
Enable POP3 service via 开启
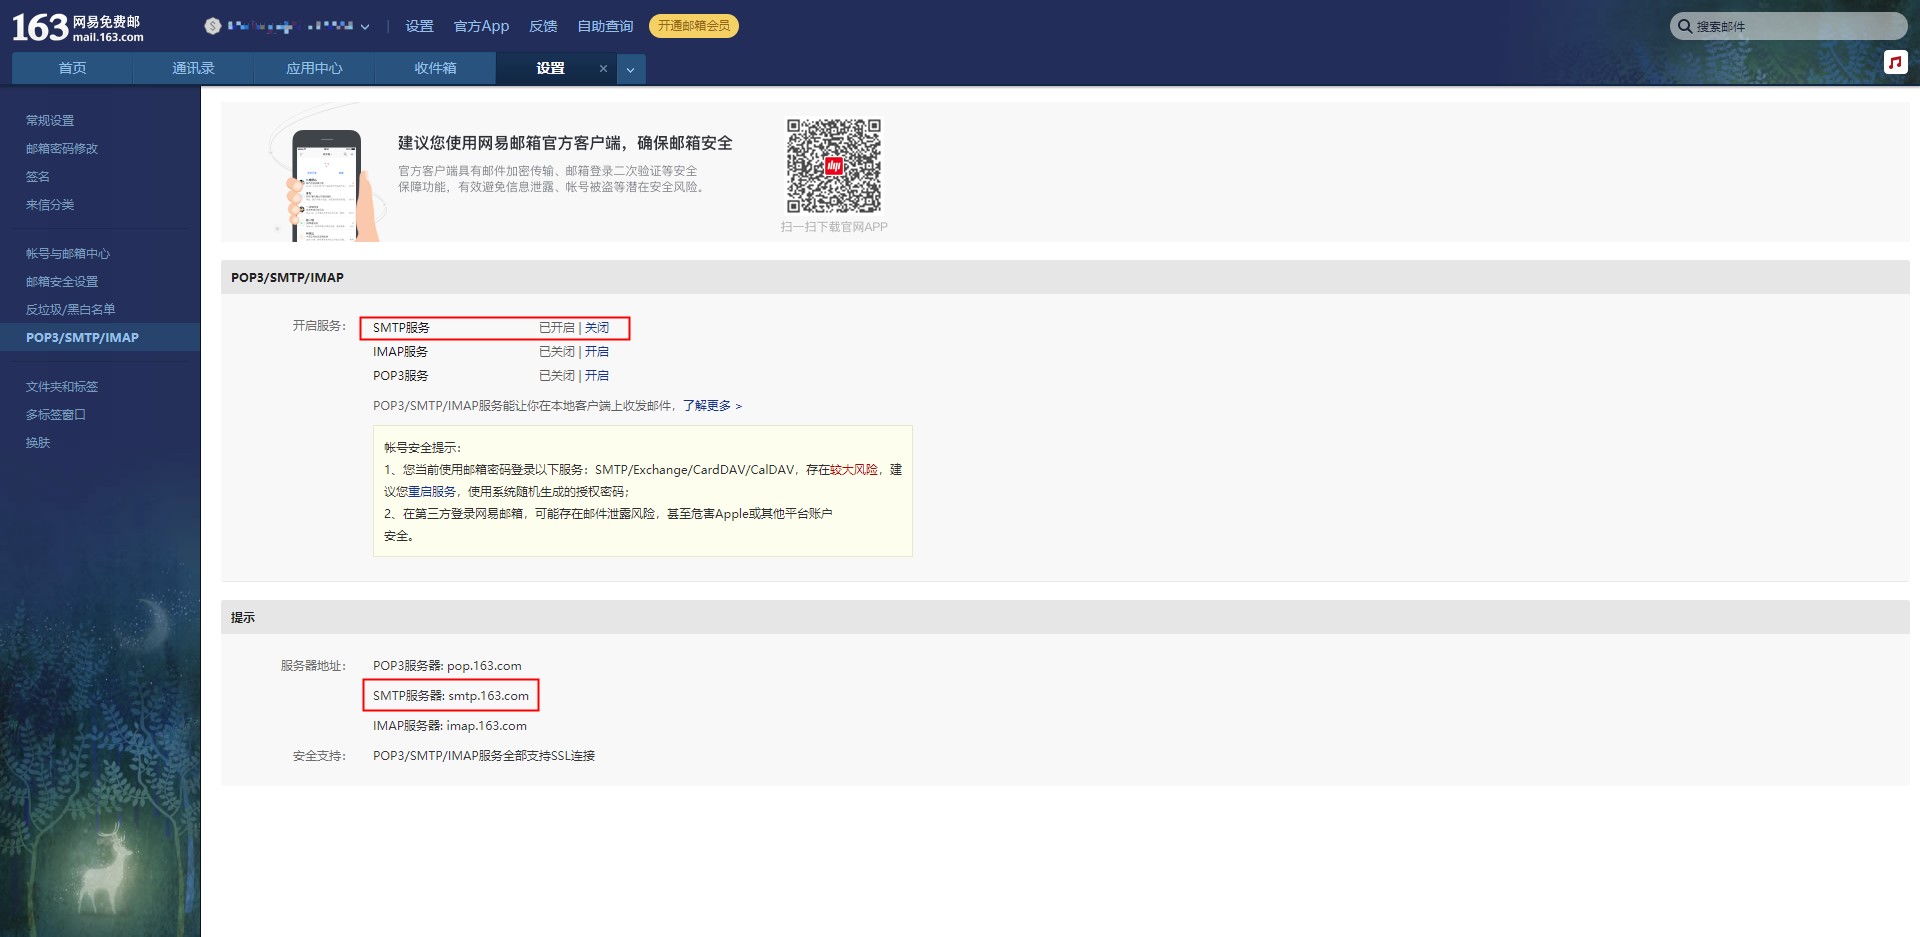(597, 375)
